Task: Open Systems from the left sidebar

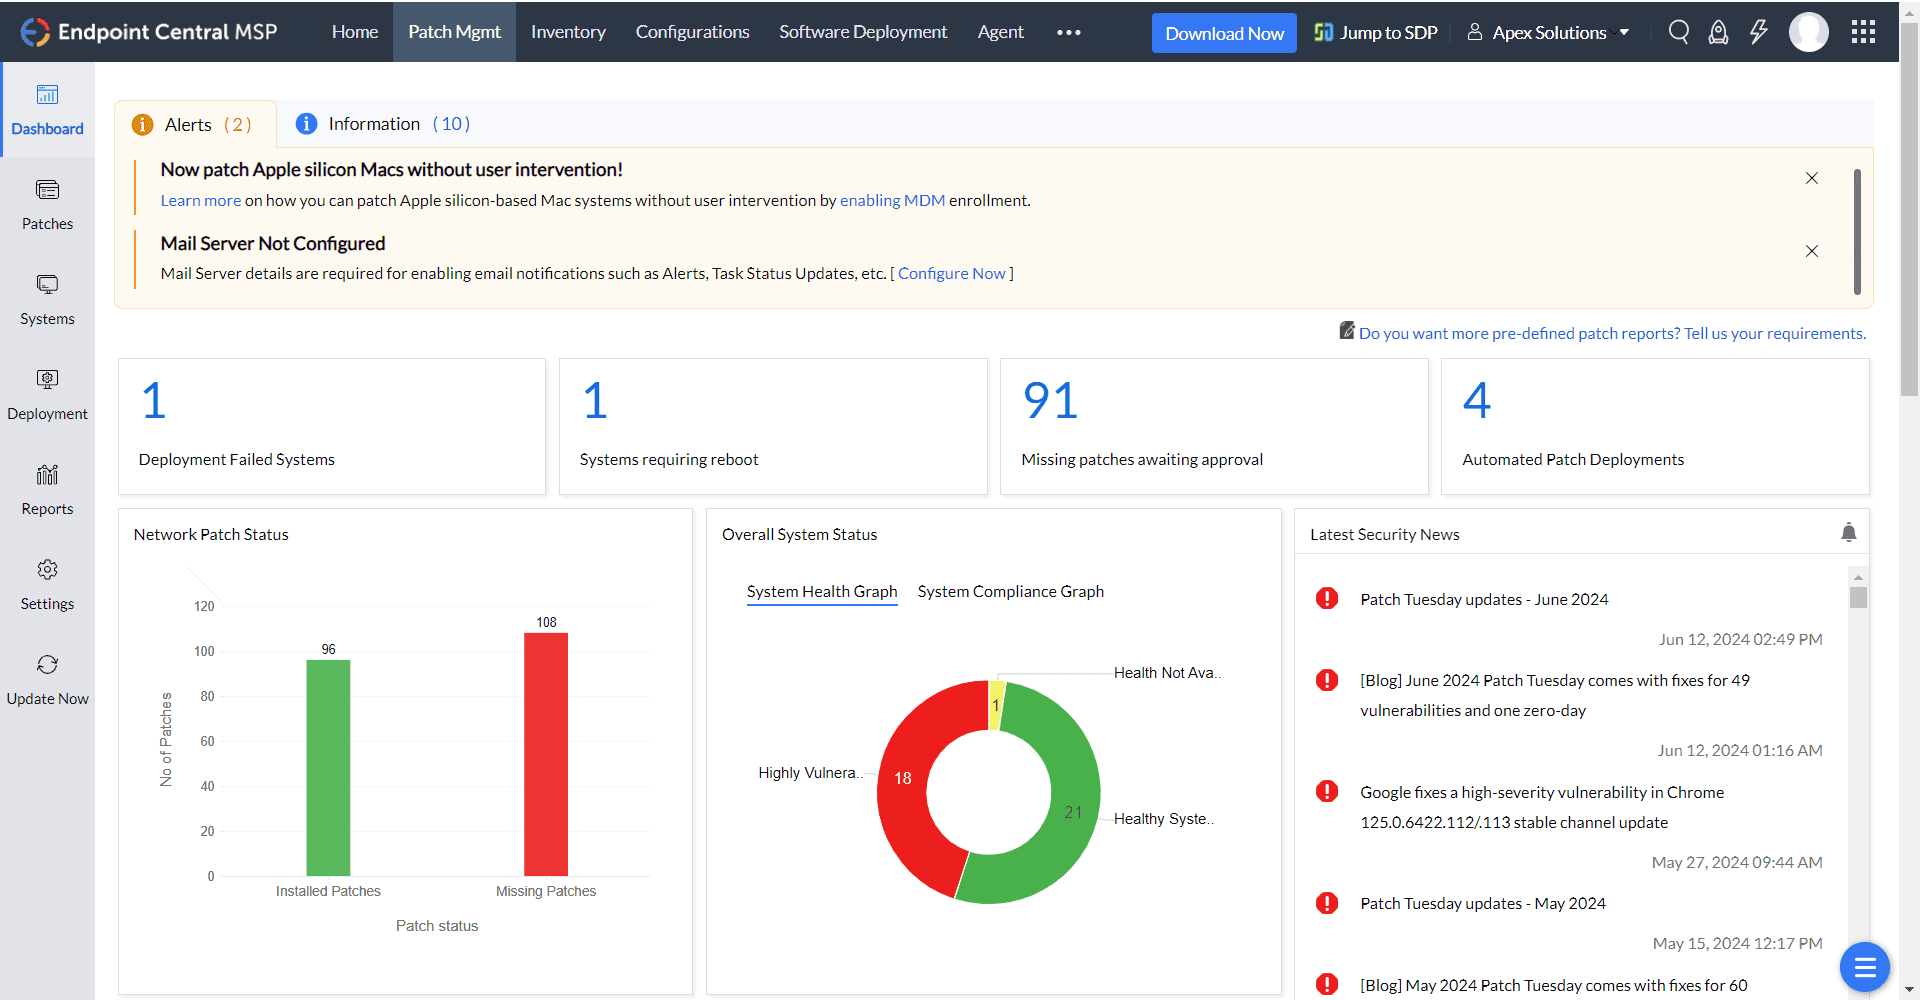Action: 47,299
